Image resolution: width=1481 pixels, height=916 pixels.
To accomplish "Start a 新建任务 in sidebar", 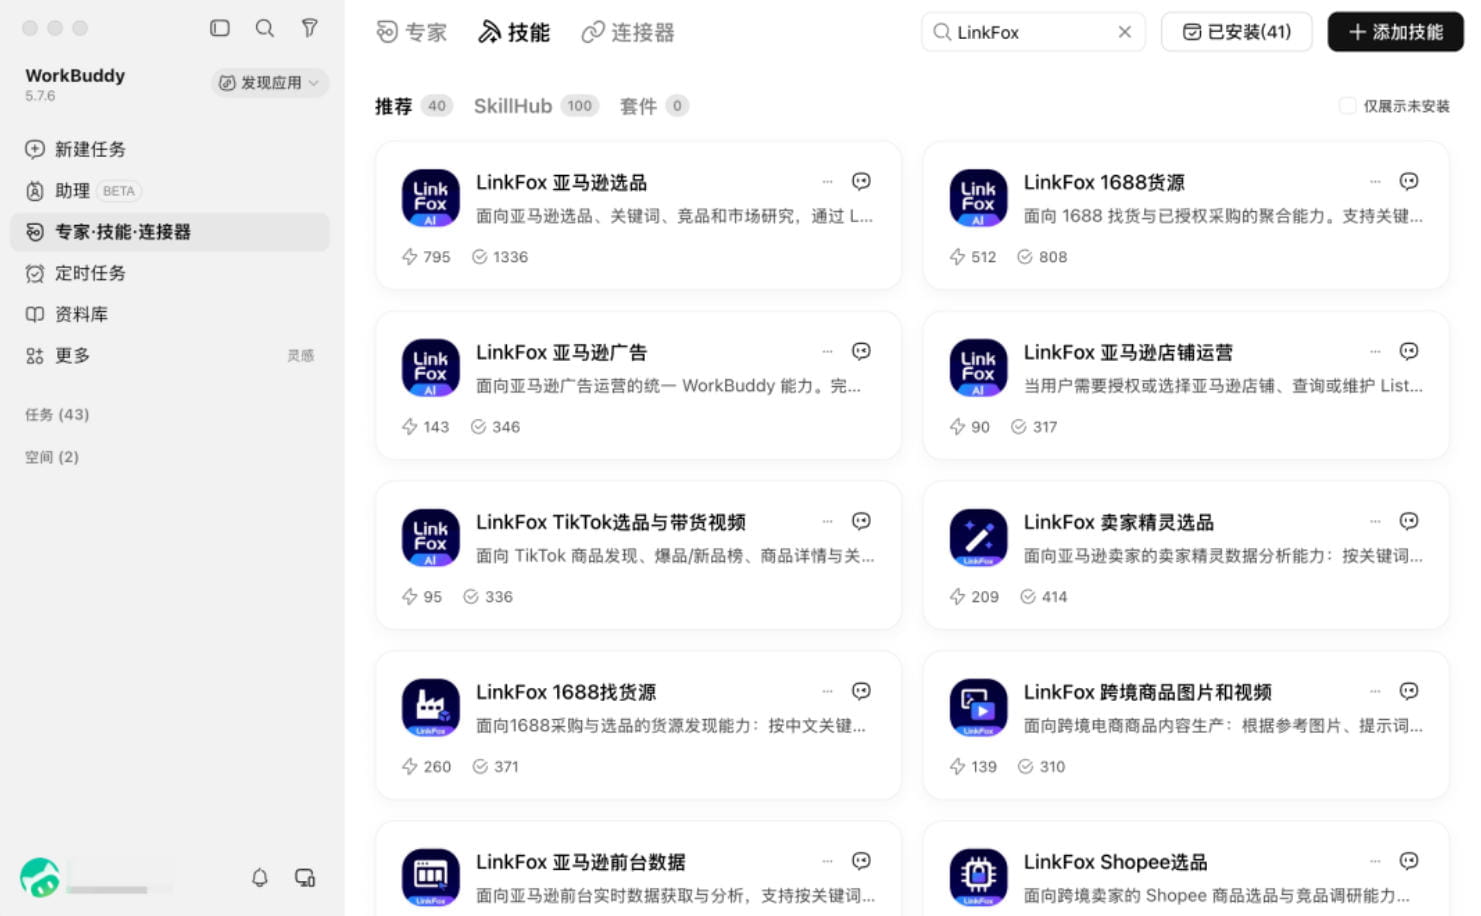I will 170,149.
